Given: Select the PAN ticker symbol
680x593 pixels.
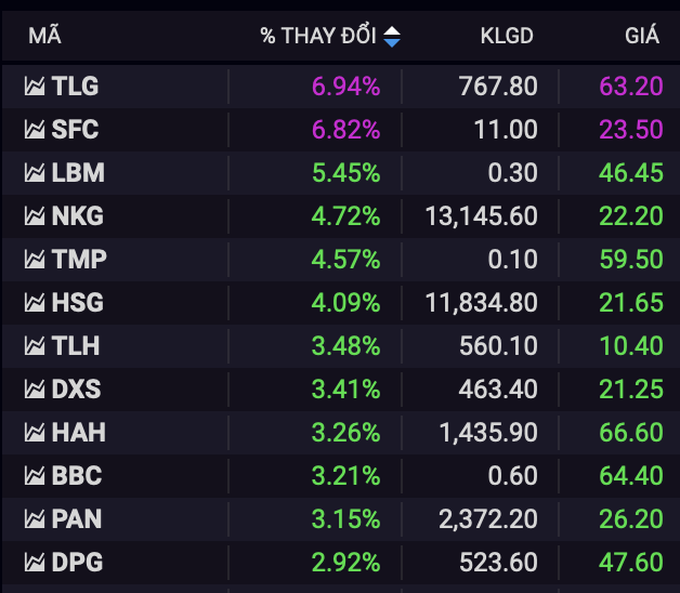Looking at the screenshot, I should 77,519.
